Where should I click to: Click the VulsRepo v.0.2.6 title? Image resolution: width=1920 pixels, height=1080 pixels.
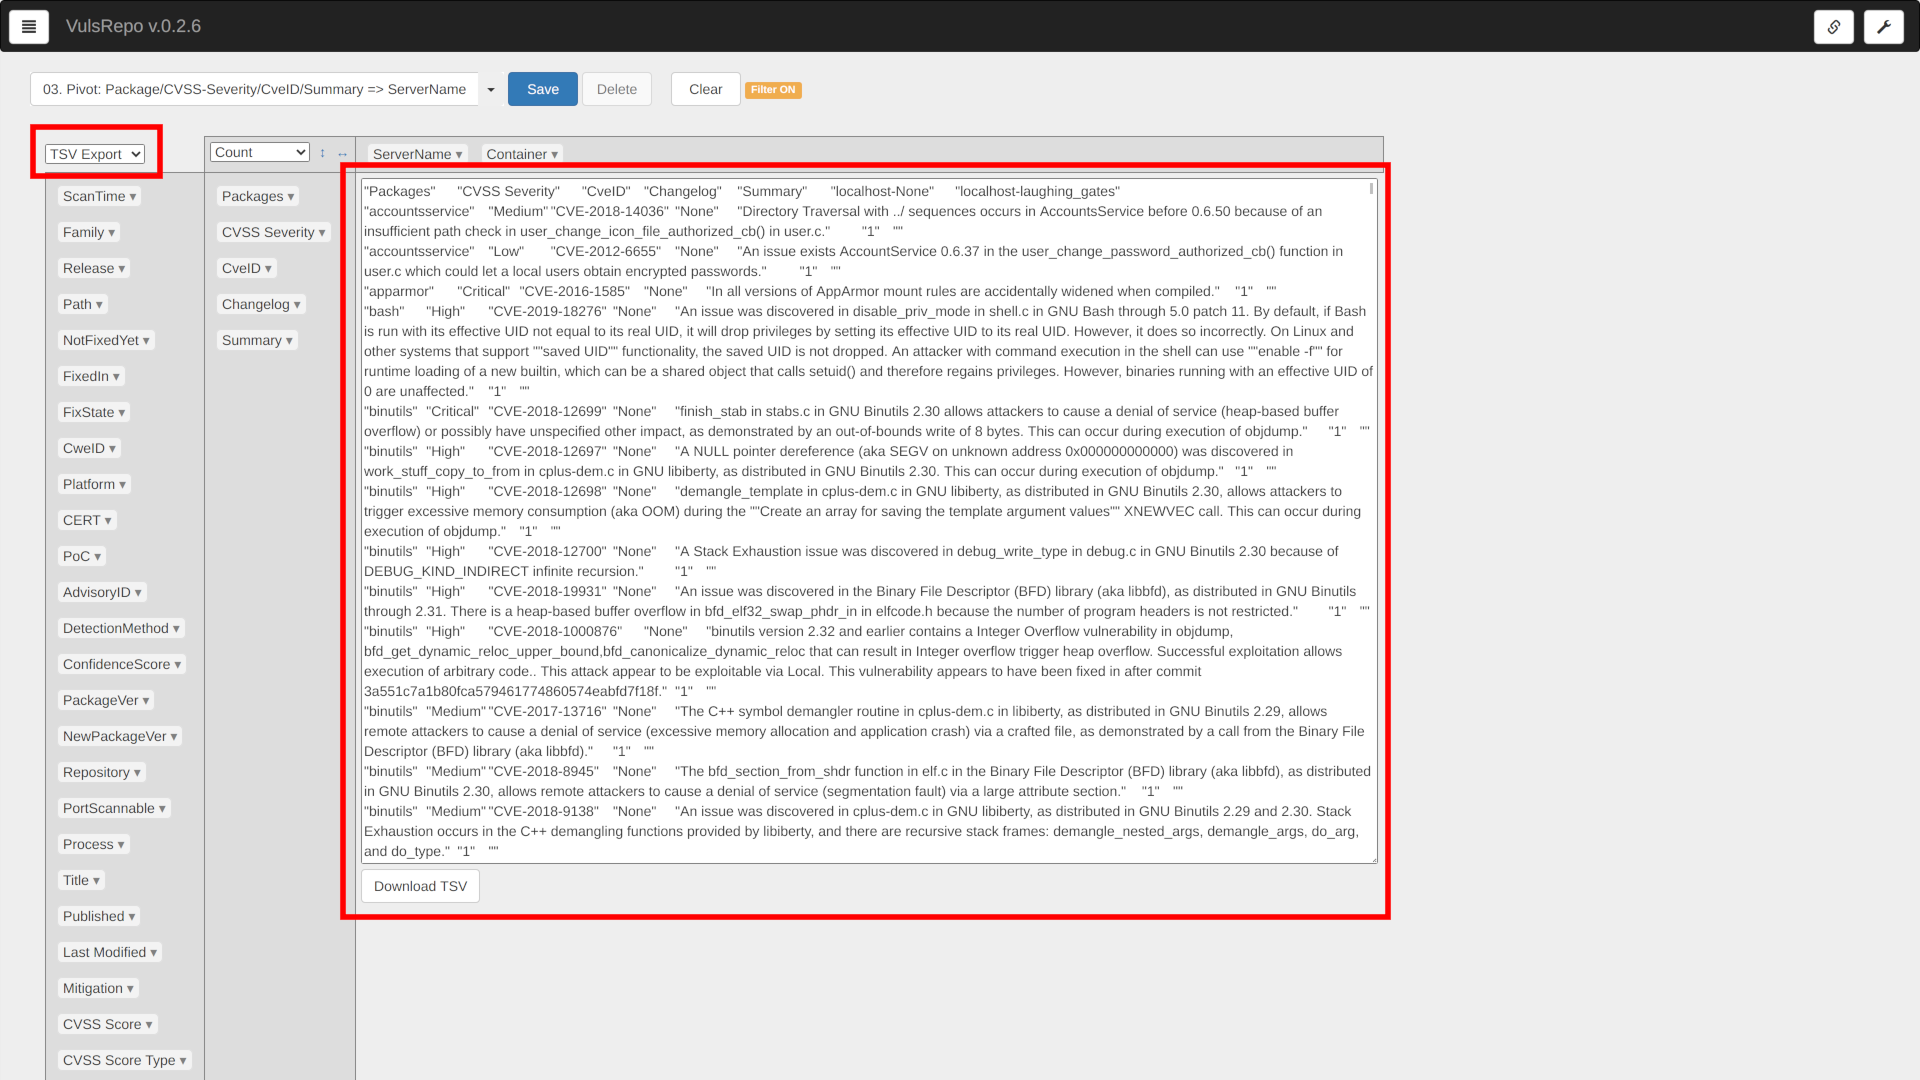coord(133,26)
